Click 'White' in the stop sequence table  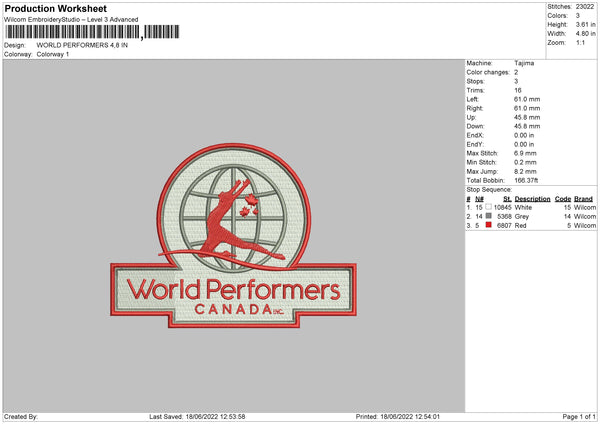[523, 207]
